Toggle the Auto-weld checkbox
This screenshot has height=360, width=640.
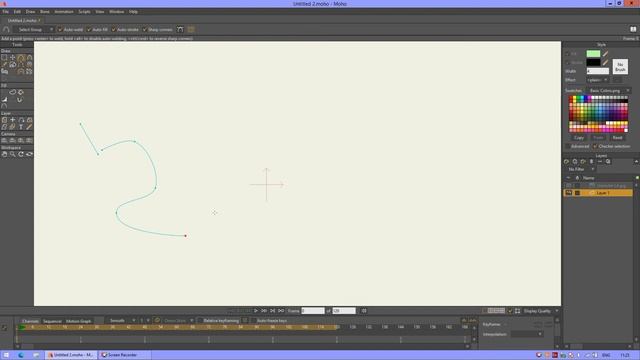pyautogui.click(x=60, y=29)
